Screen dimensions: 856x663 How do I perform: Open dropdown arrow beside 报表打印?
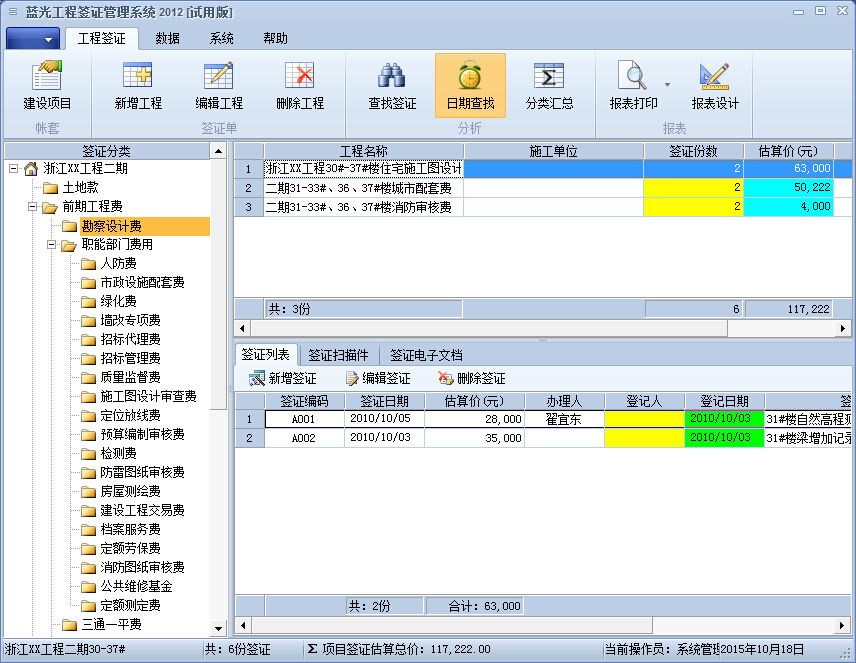(x=667, y=85)
